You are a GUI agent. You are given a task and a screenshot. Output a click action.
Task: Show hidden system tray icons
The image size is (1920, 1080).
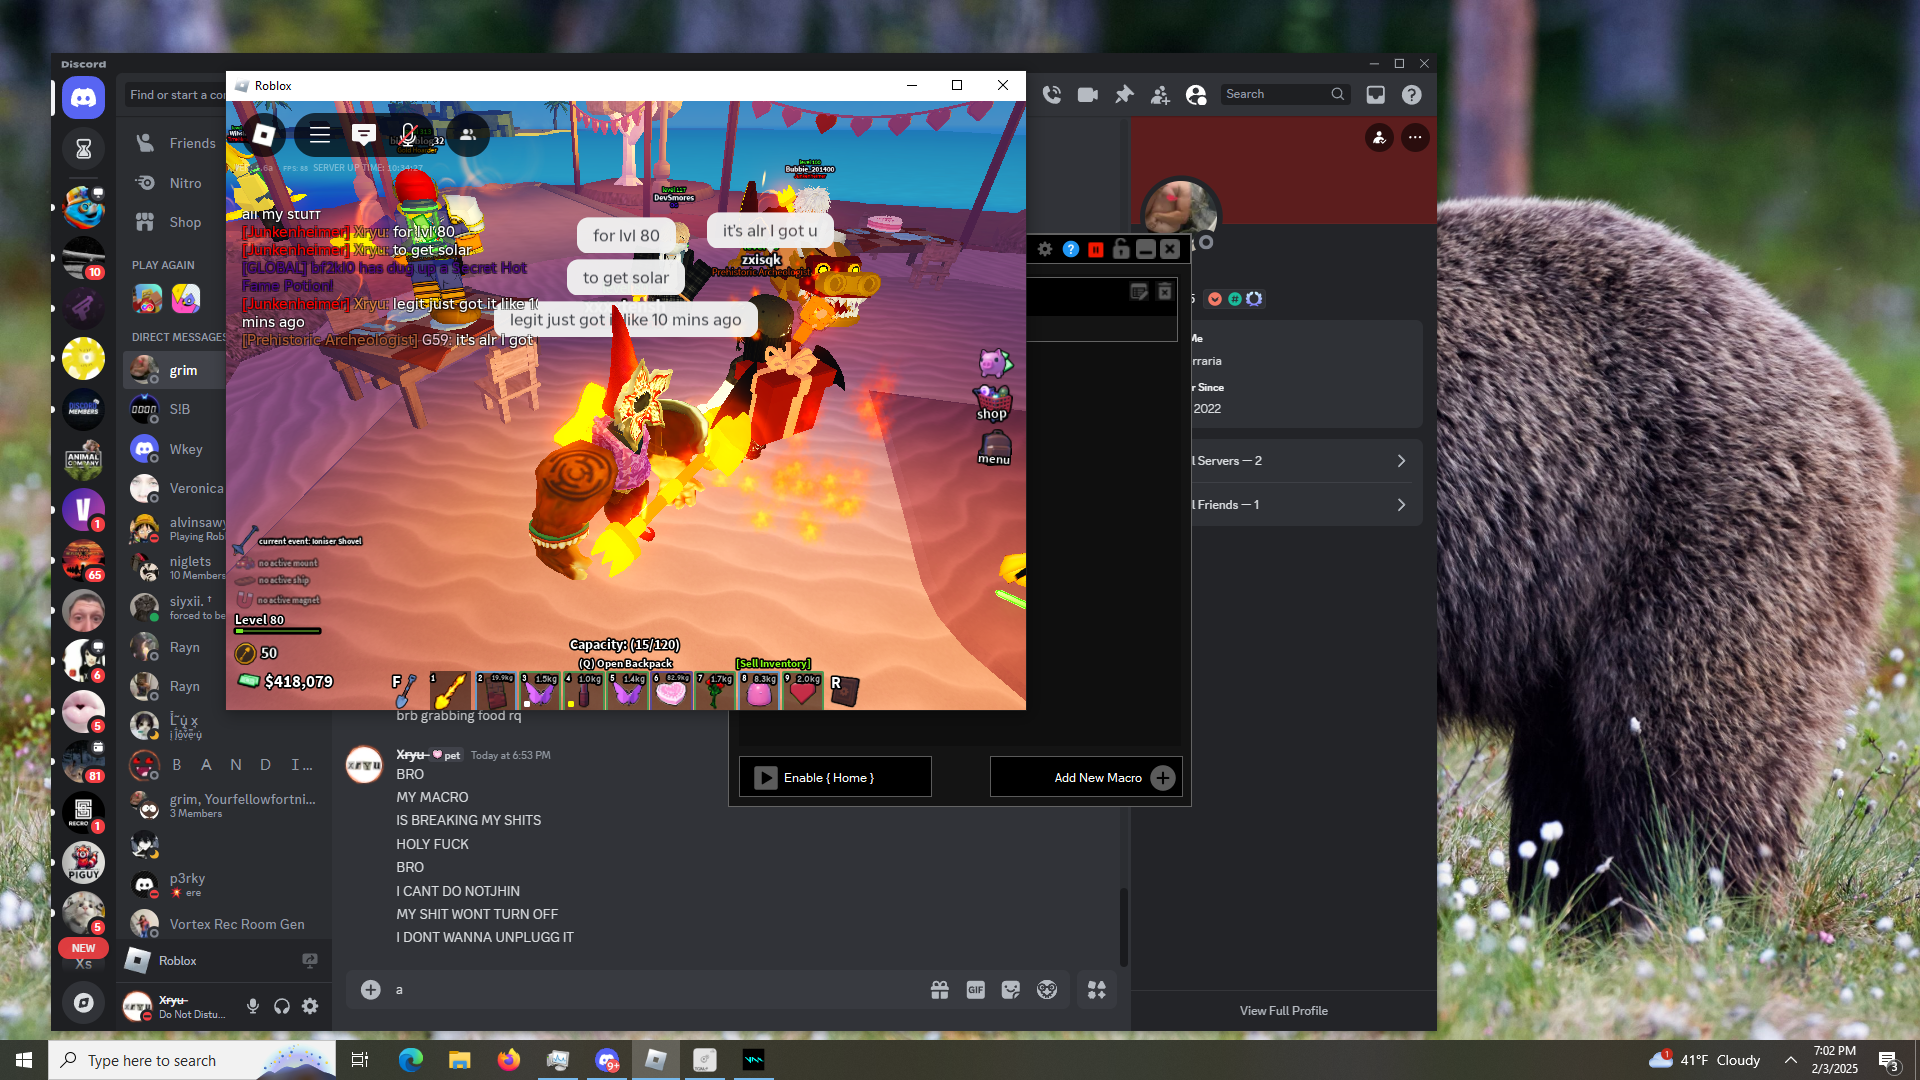(x=1791, y=1060)
